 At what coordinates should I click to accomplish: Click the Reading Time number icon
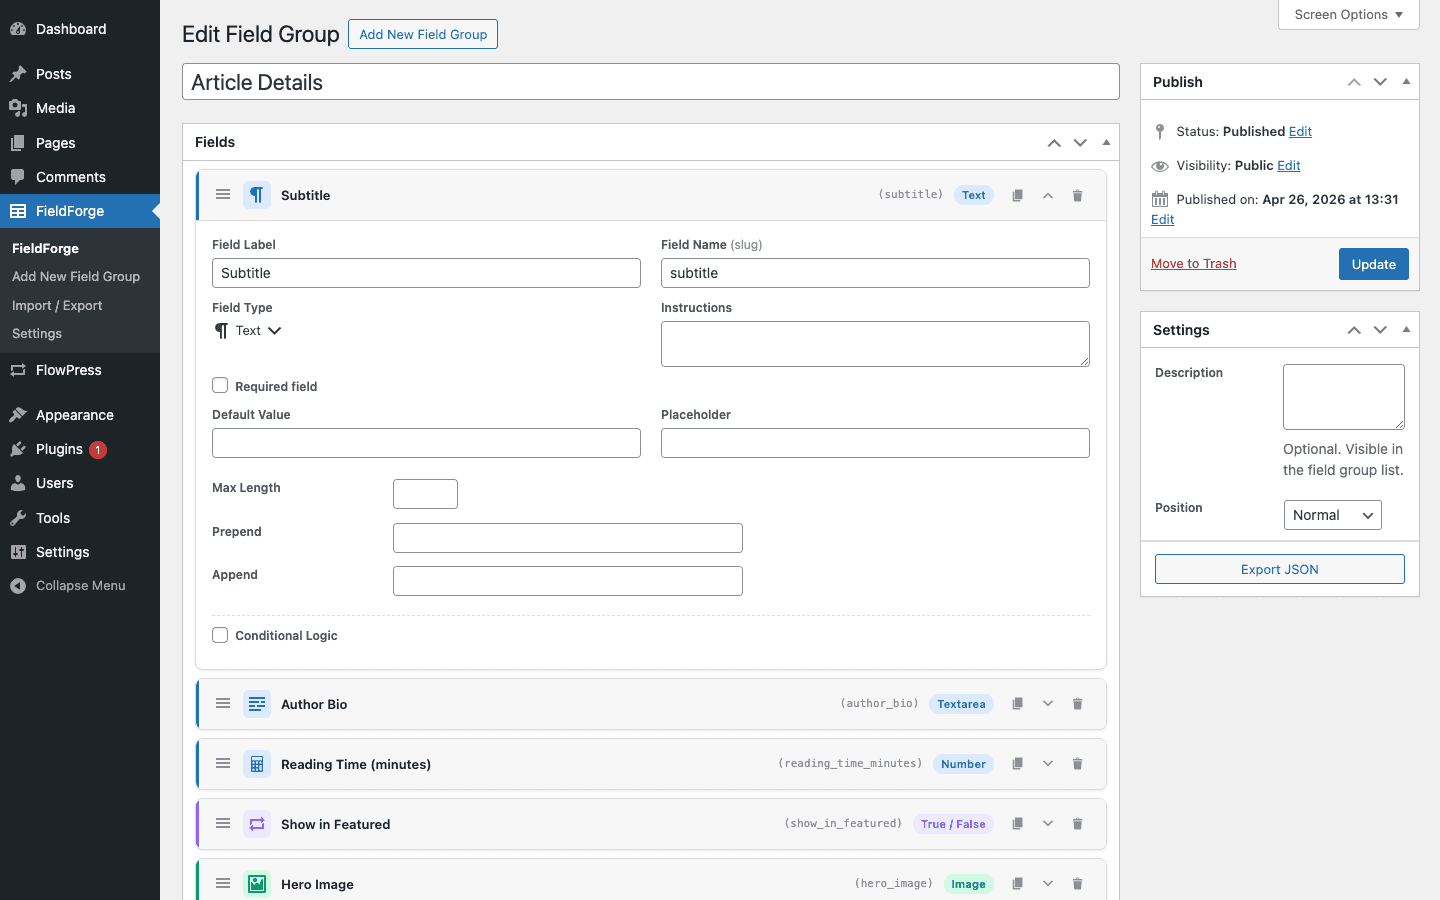(x=257, y=764)
